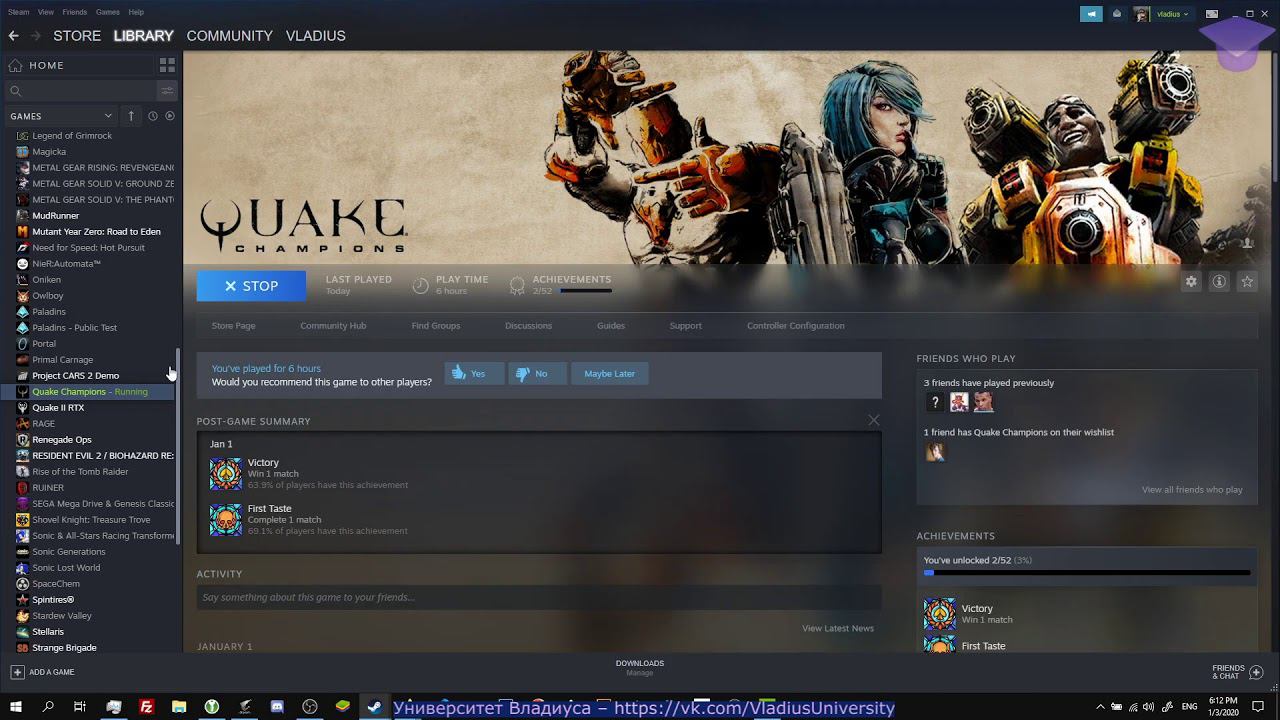Click View Latest News
Screen dimensions: 1280x720
(838, 628)
